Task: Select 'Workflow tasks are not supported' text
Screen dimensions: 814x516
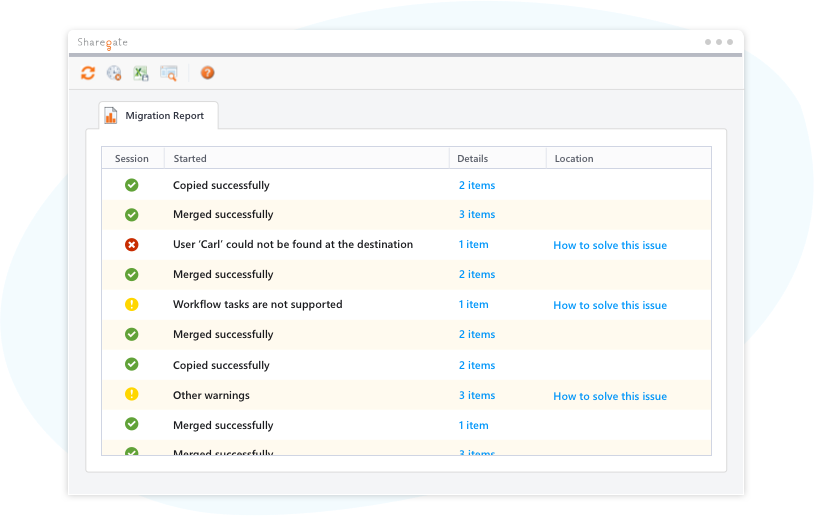Action: [257, 304]
